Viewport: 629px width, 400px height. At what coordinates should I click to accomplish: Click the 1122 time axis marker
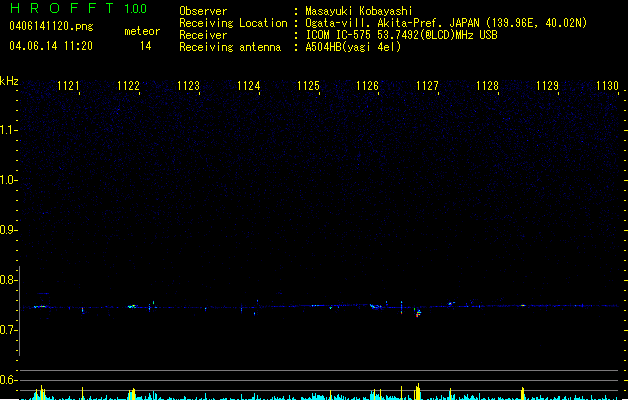tap(128, 86)
